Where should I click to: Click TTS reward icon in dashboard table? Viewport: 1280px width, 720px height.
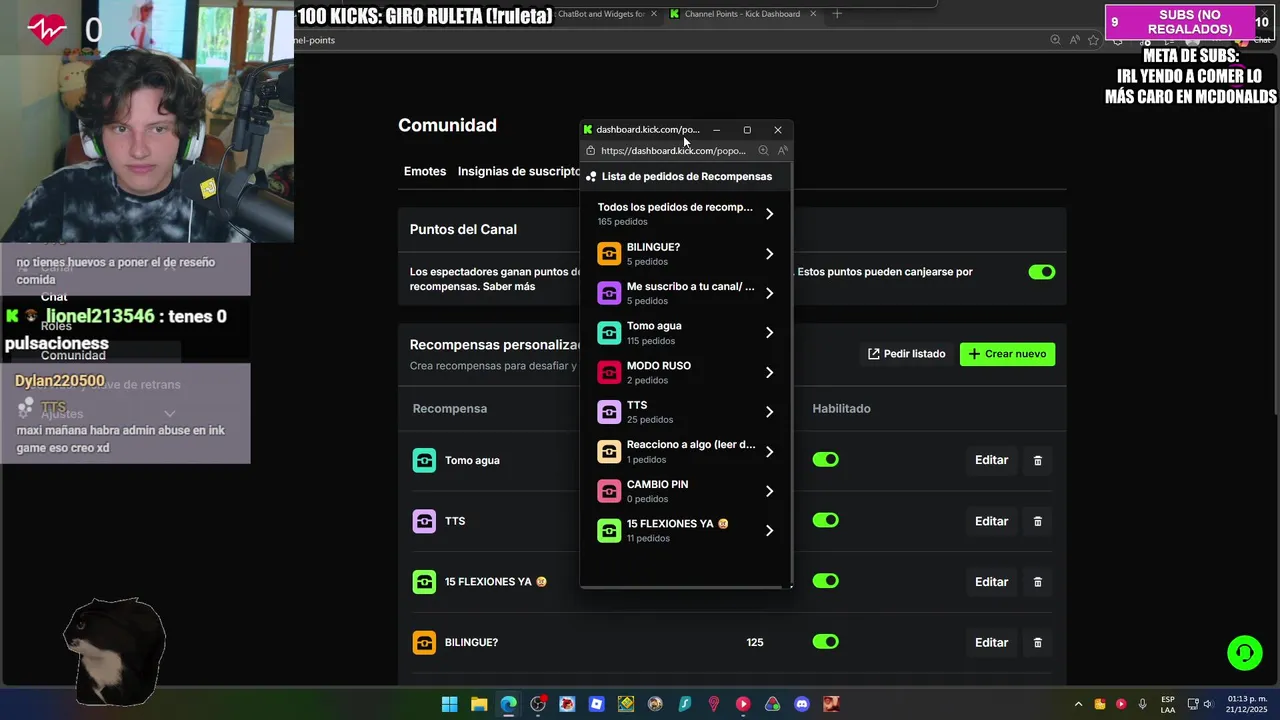tap(424, 521)
